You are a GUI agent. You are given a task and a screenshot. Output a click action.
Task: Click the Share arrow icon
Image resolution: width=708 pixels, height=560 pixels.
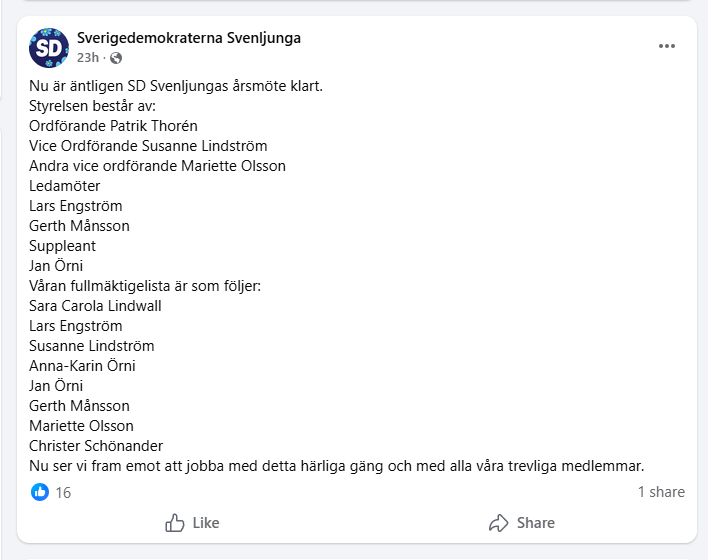coord(499,523)
